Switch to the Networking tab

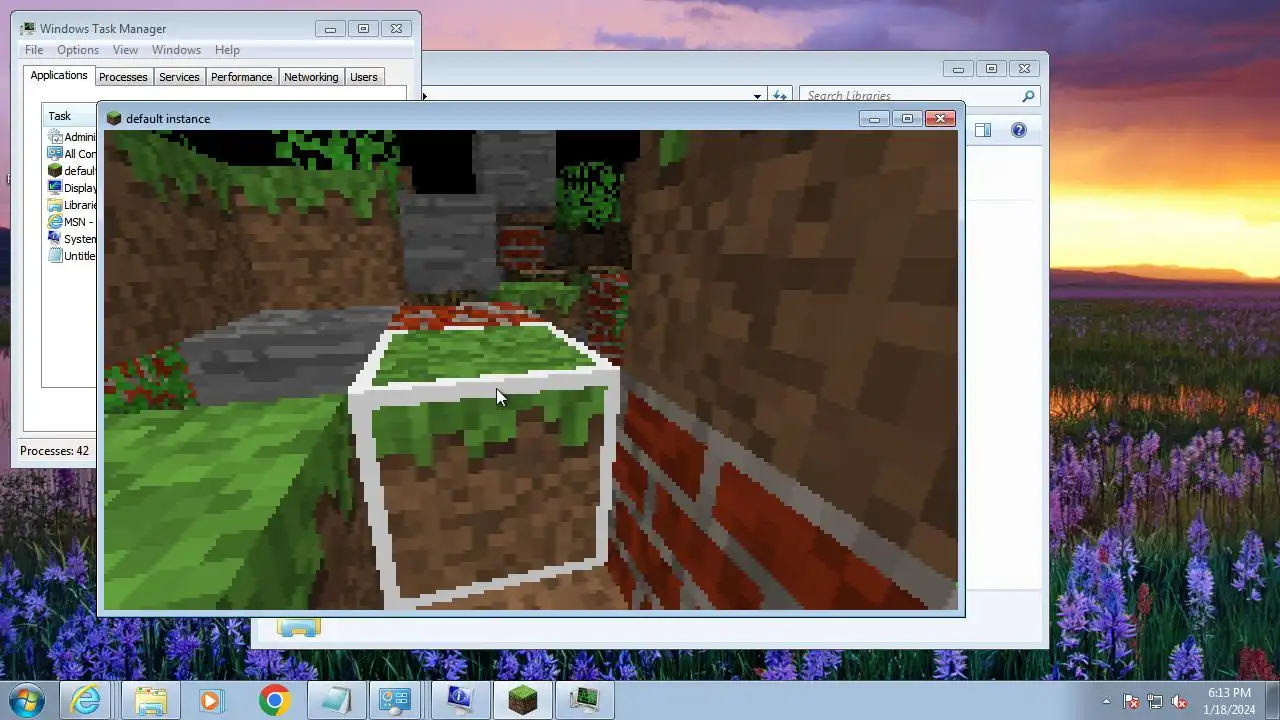[x=311, y=77]
